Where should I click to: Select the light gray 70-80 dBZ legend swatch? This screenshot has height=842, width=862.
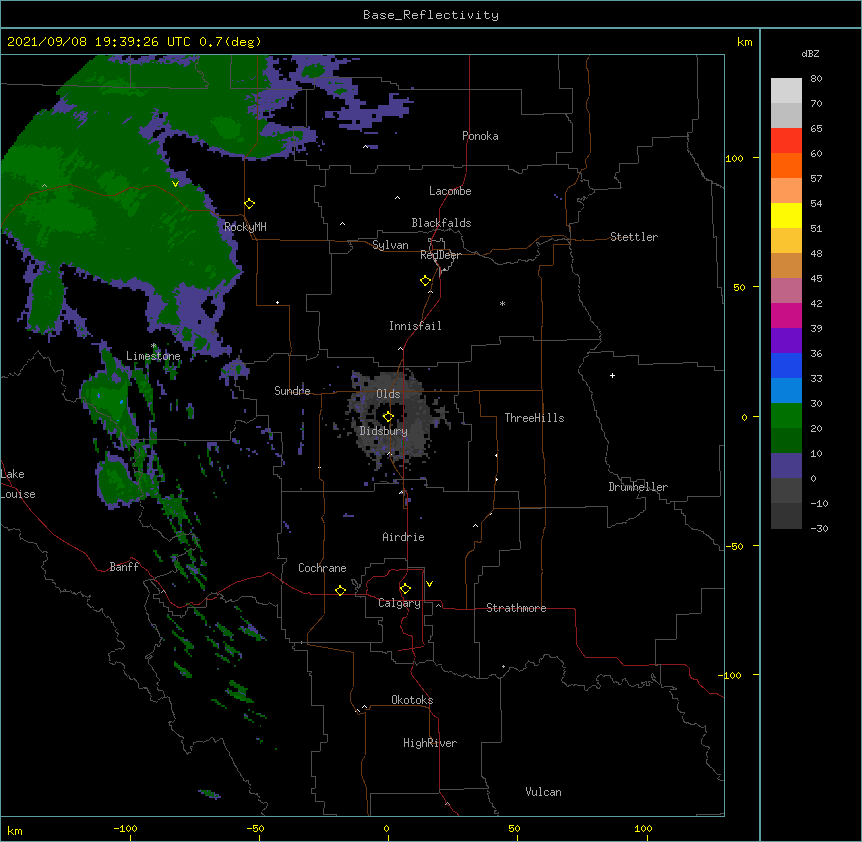(786, 91)
